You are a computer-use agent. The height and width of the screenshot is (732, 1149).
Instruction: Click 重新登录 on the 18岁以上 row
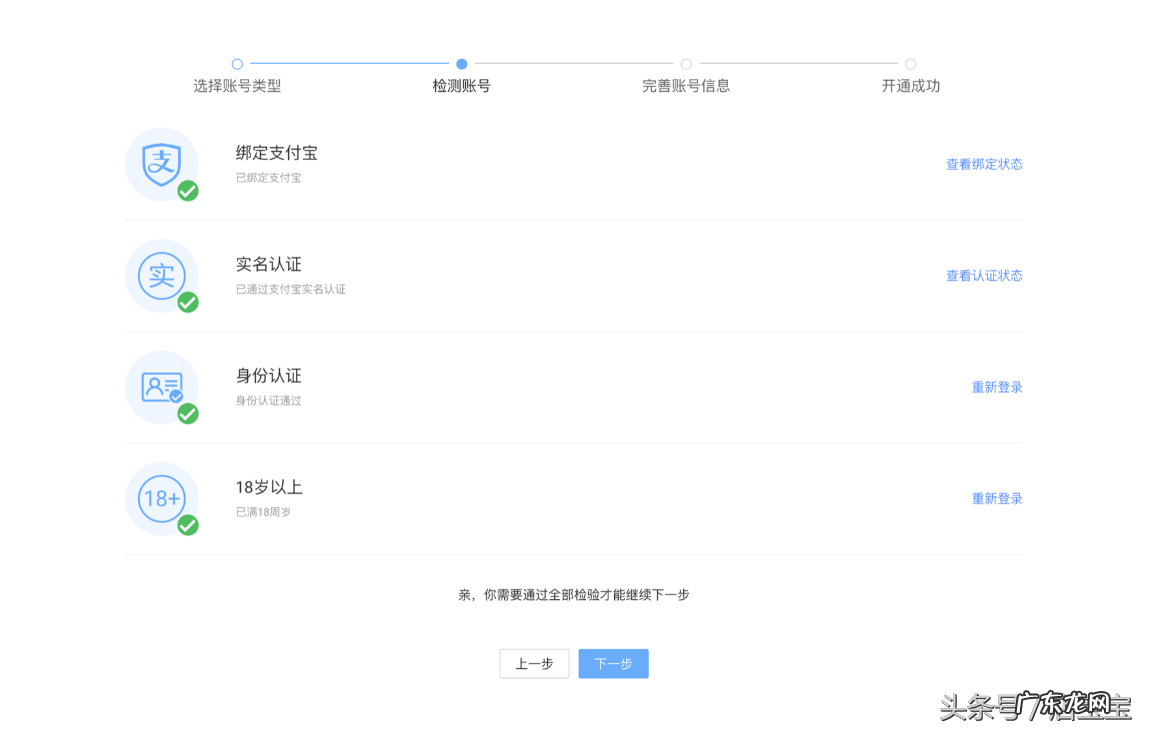995,498
